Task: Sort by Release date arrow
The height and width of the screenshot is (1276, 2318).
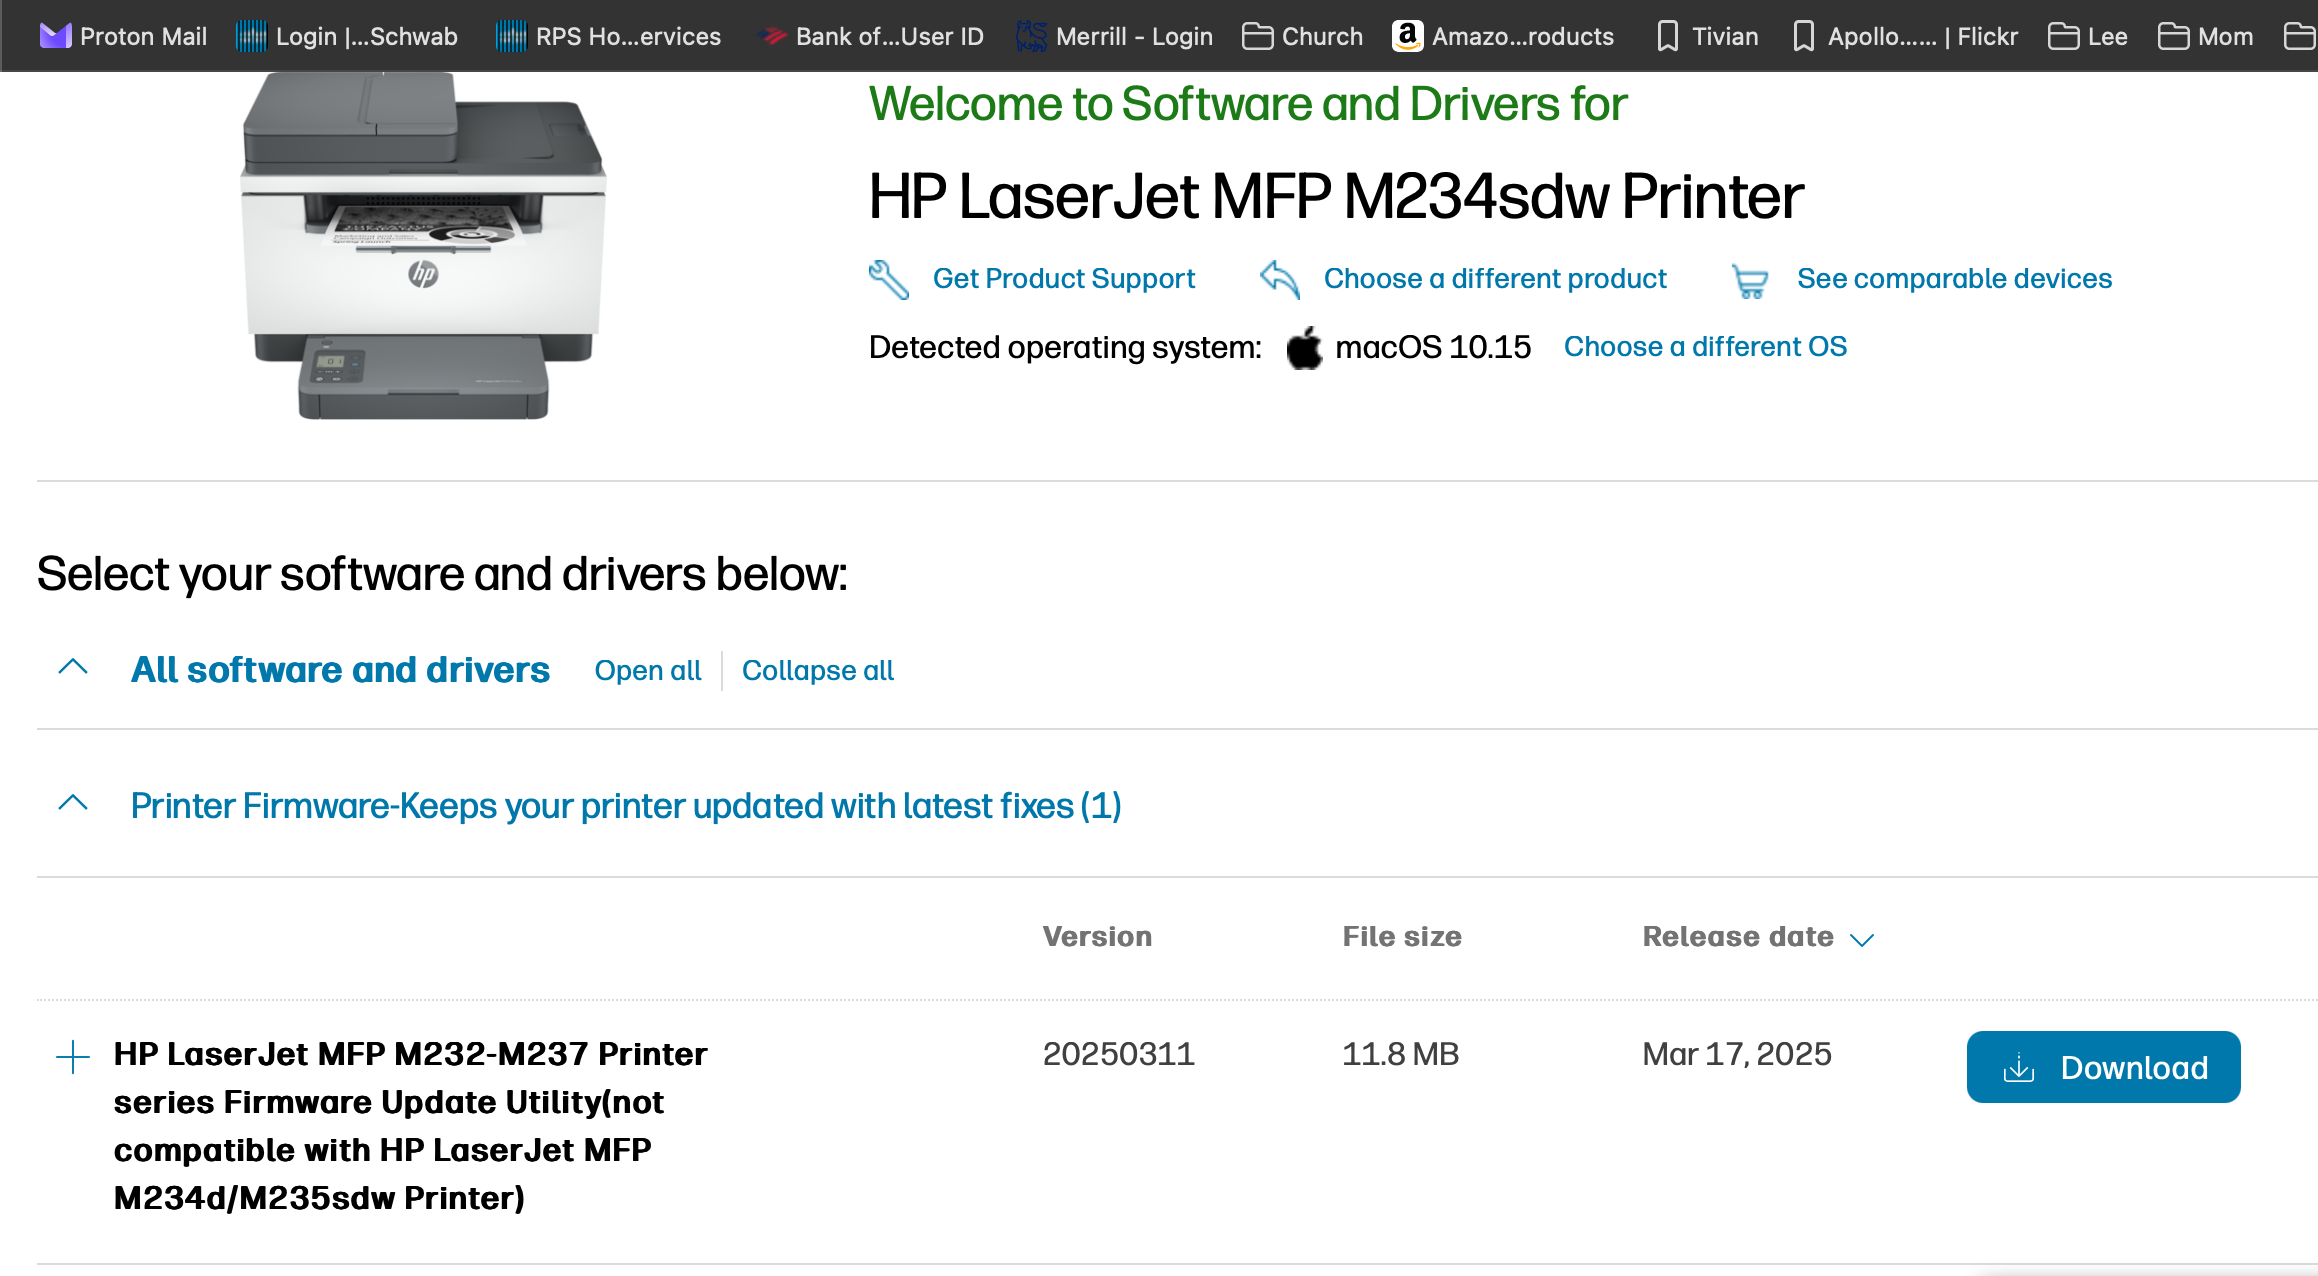Action: [x=1861, y=939]
